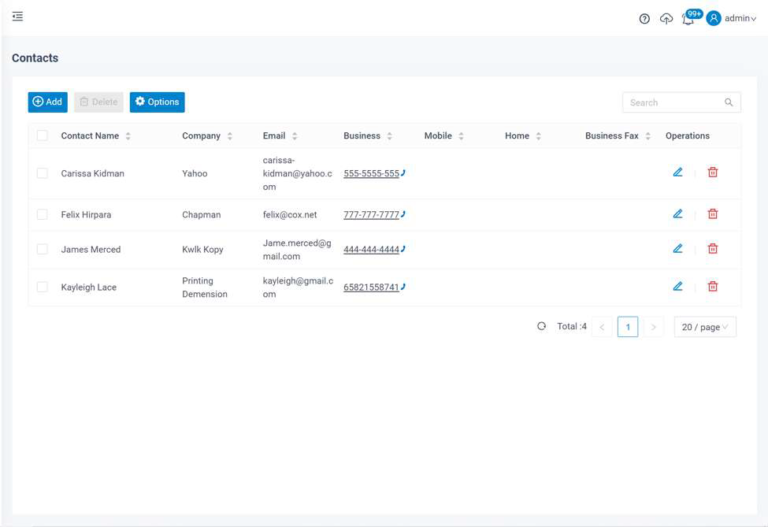Click the refresh icon beside Total
The height and width of the screenshot is (527, 768).
tap(542, 326)
